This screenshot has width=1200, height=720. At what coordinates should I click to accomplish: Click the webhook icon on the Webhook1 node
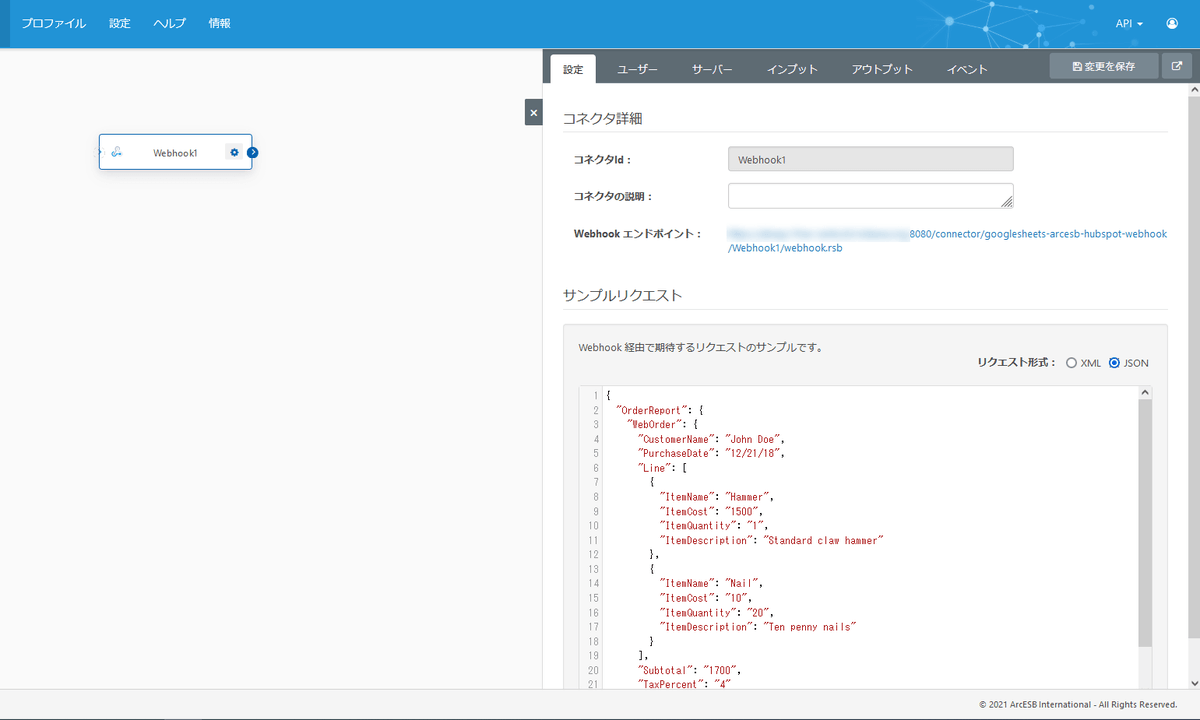tap(117, 153)
